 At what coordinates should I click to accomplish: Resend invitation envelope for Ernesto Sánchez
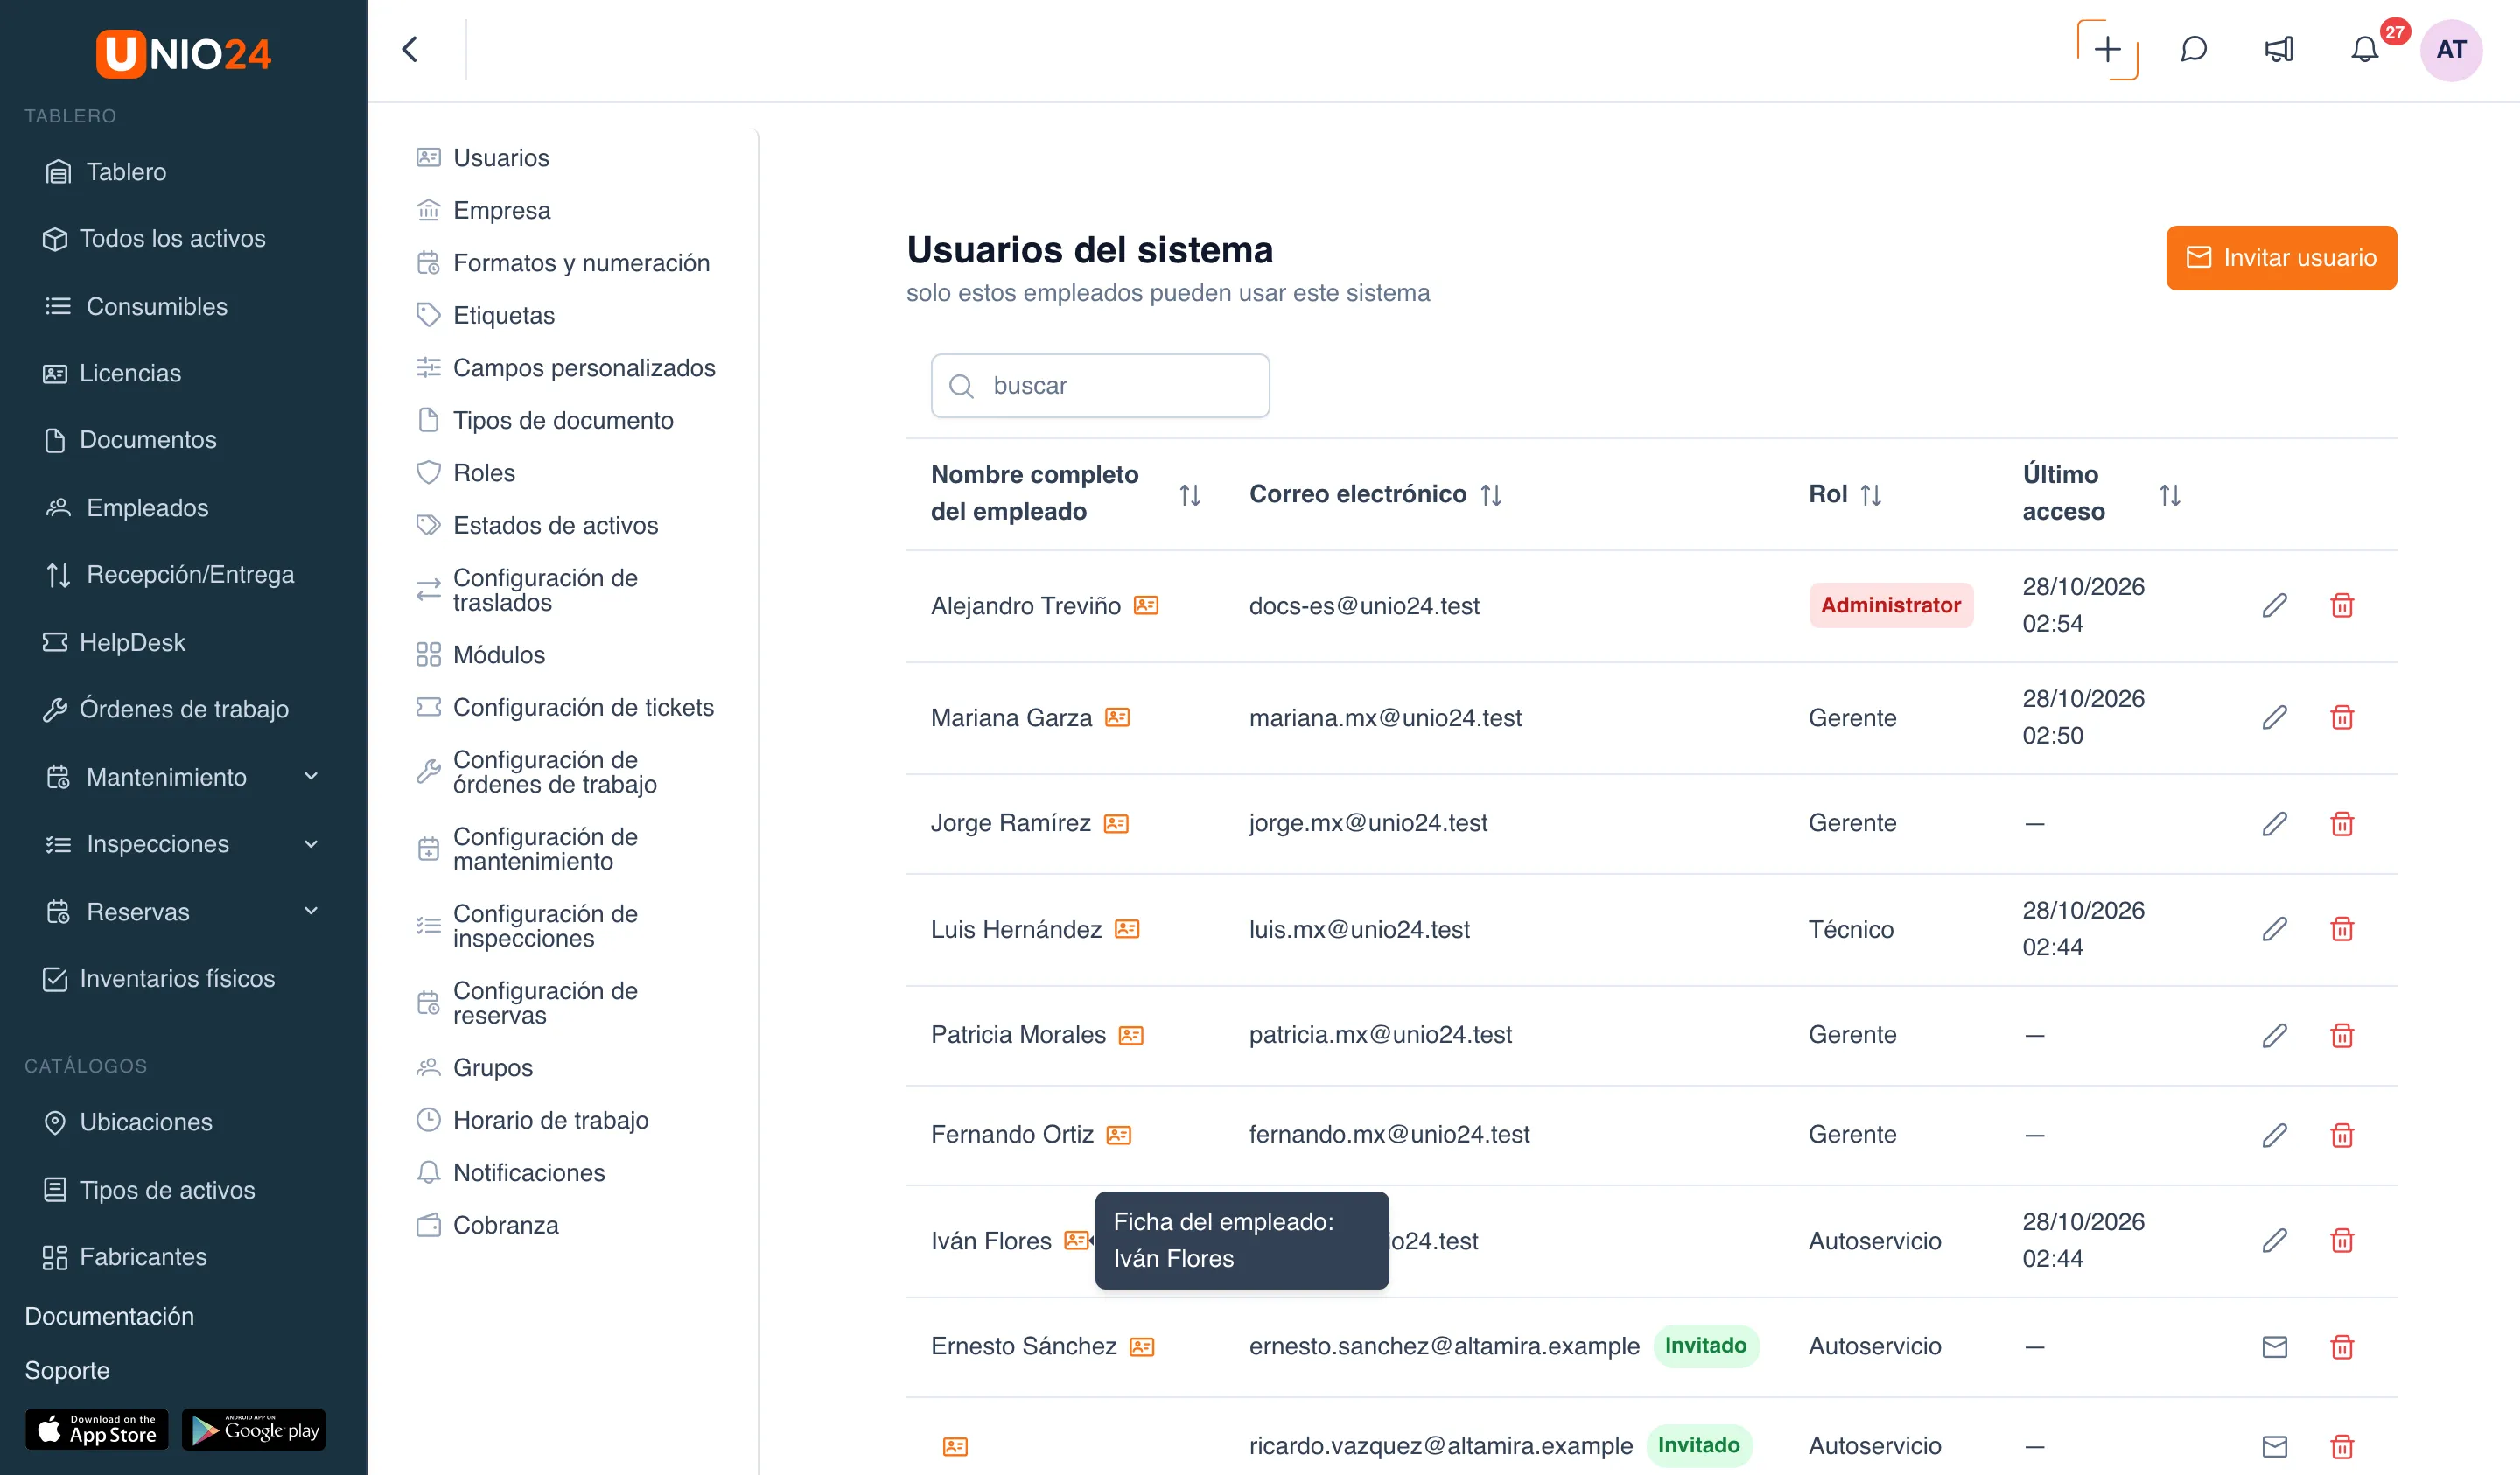pos(2274,1346)
